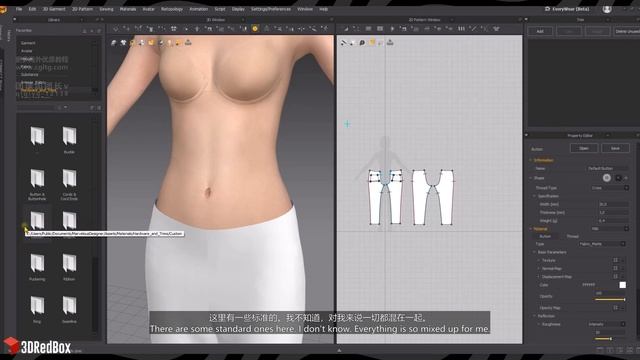Open the 2D Pattern menu
This screenshot has width=640, height=360.
[x=82, y=9]
